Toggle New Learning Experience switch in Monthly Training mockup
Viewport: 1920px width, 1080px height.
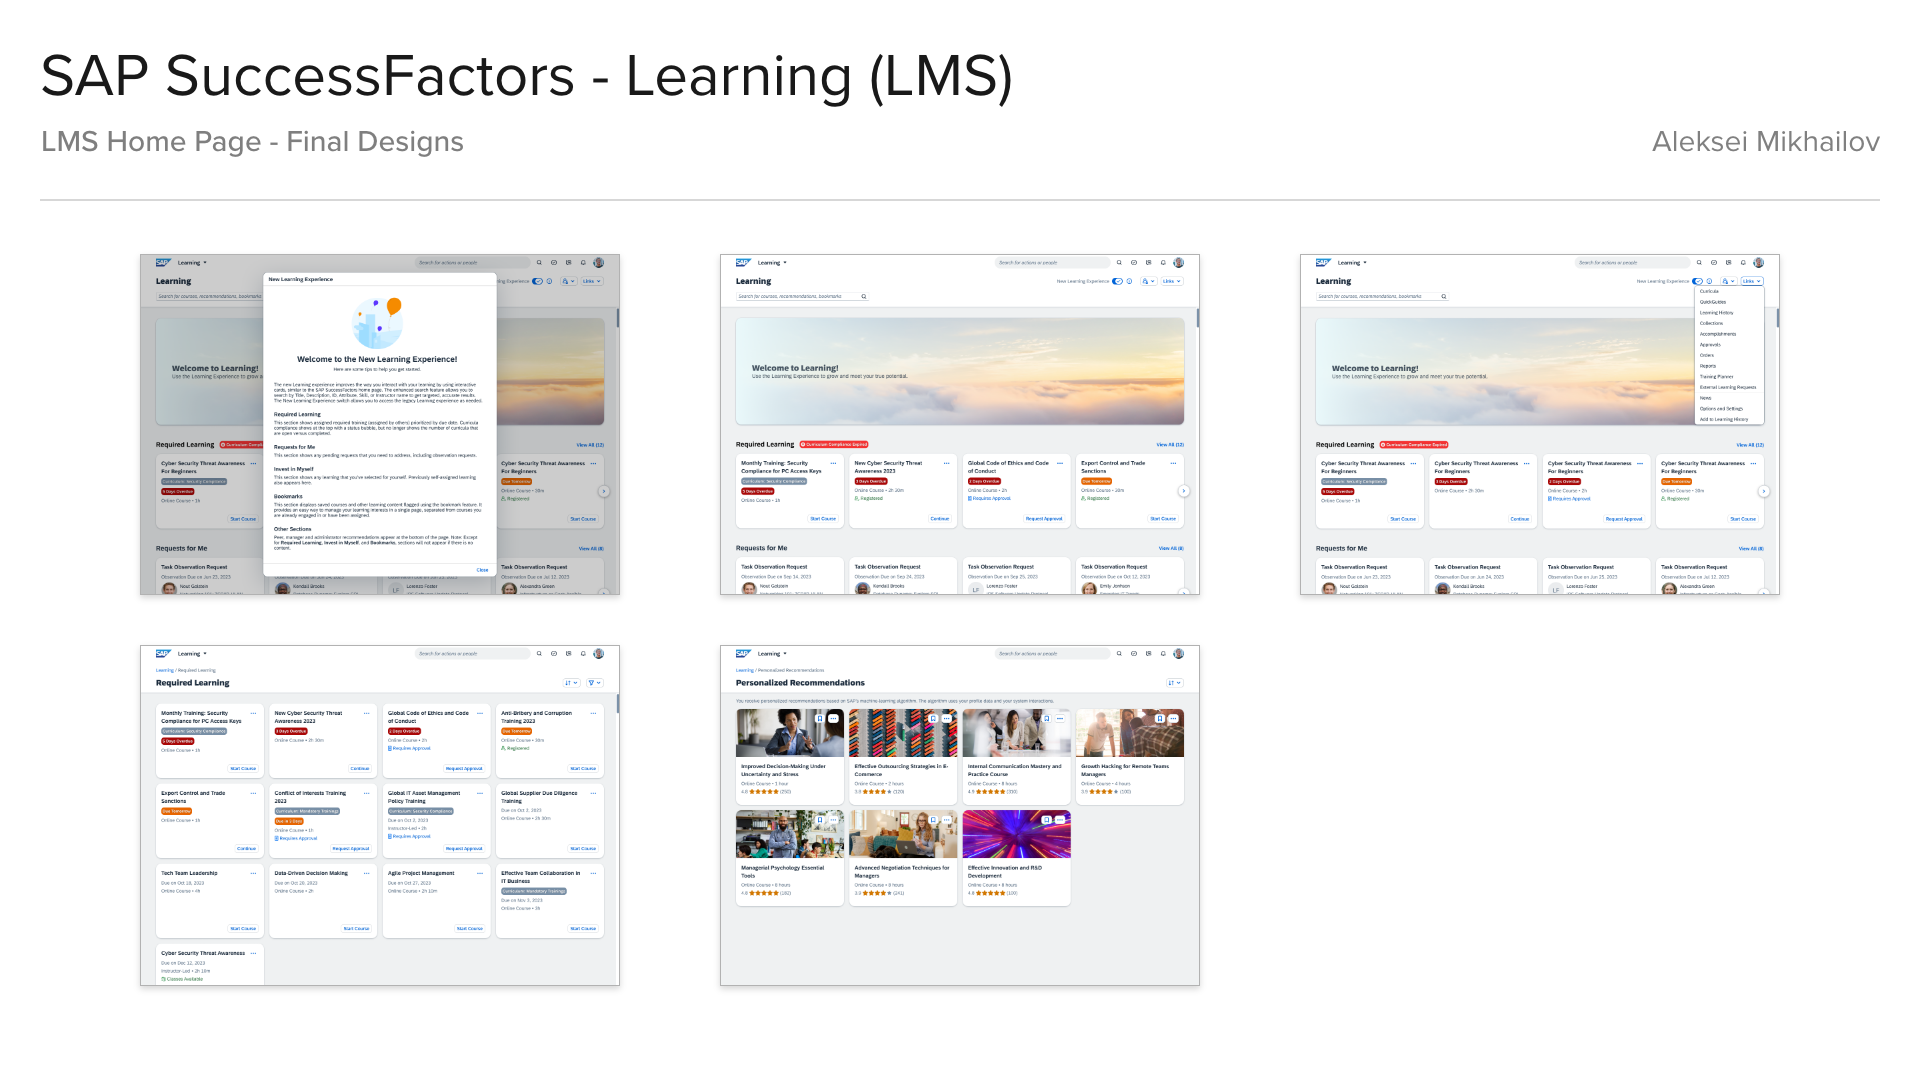pos(1117,281)
